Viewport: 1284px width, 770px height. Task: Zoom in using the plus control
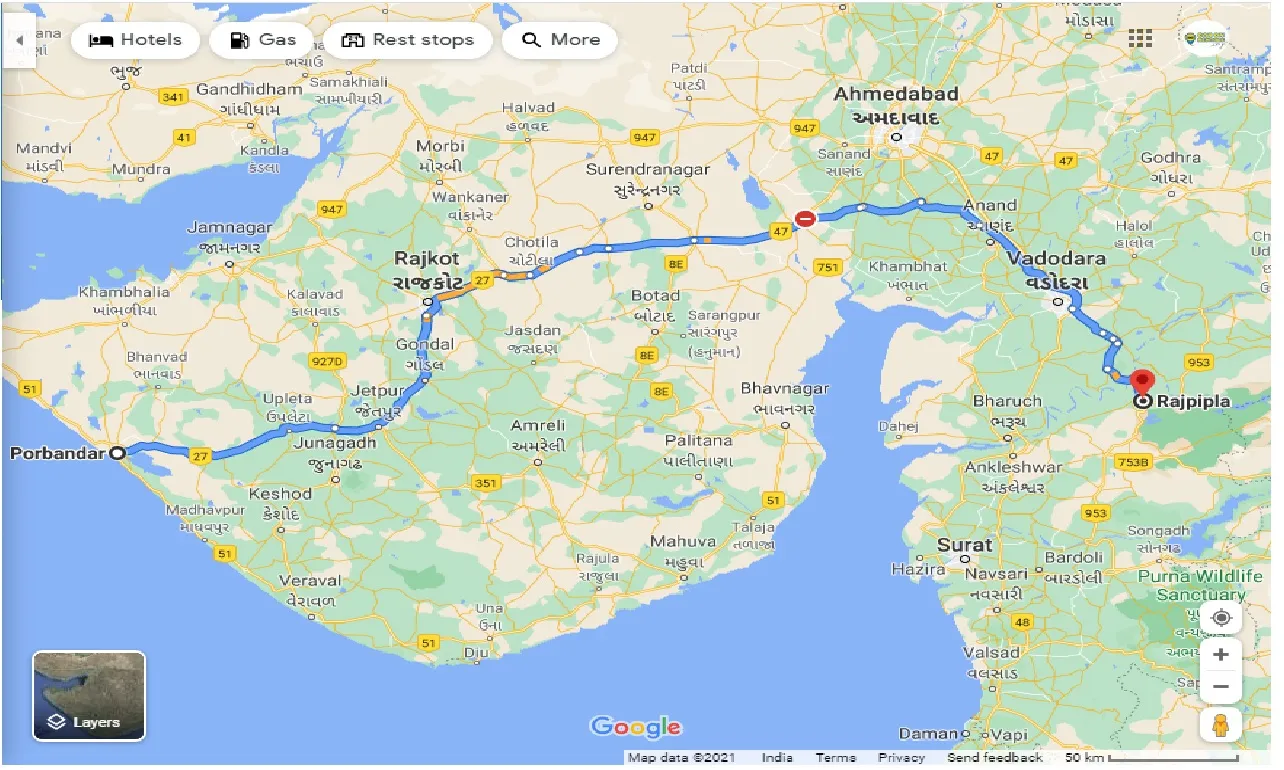[x=1221, y=654]
